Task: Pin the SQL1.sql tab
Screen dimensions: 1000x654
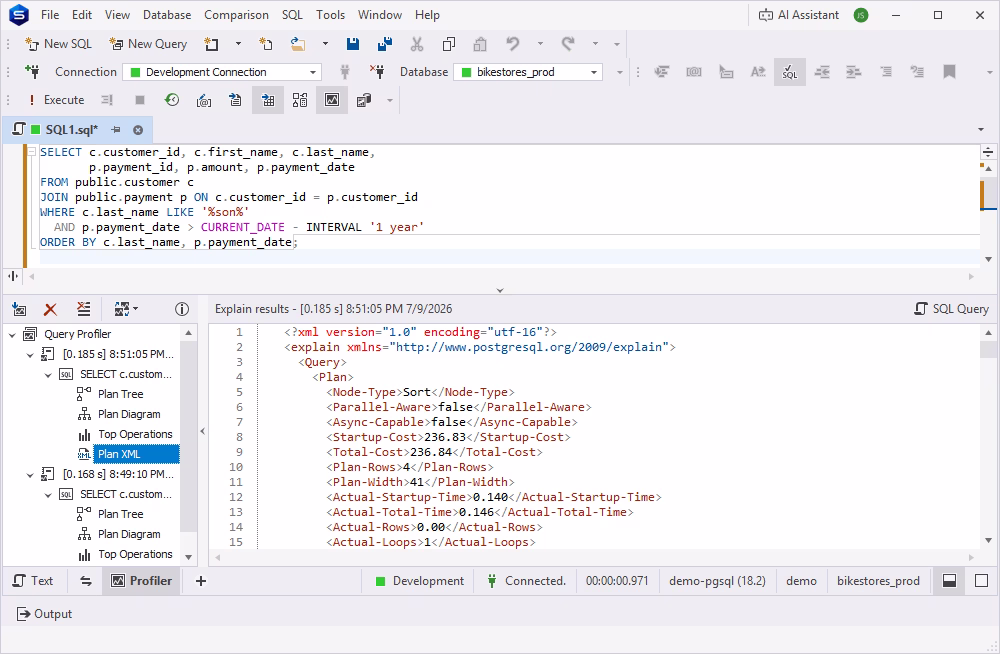Action: (x=116, y=130)
